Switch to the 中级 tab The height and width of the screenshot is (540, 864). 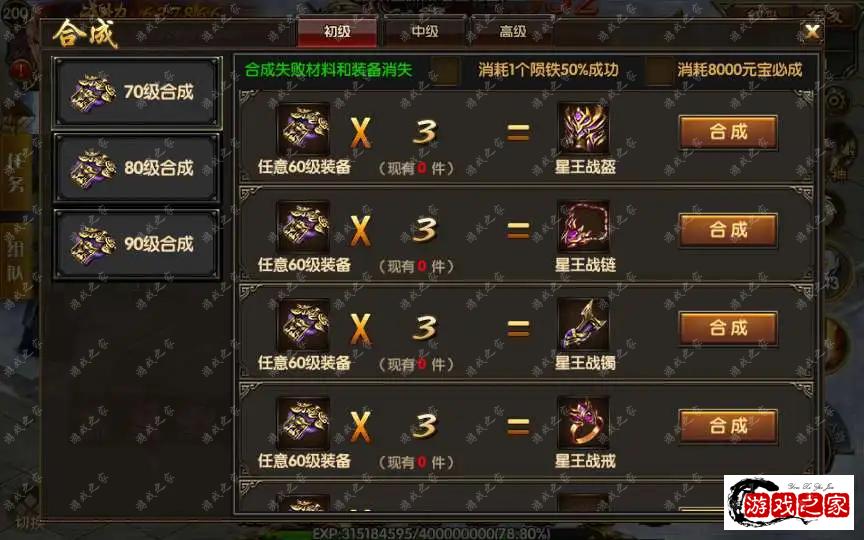tap(425, 31)
